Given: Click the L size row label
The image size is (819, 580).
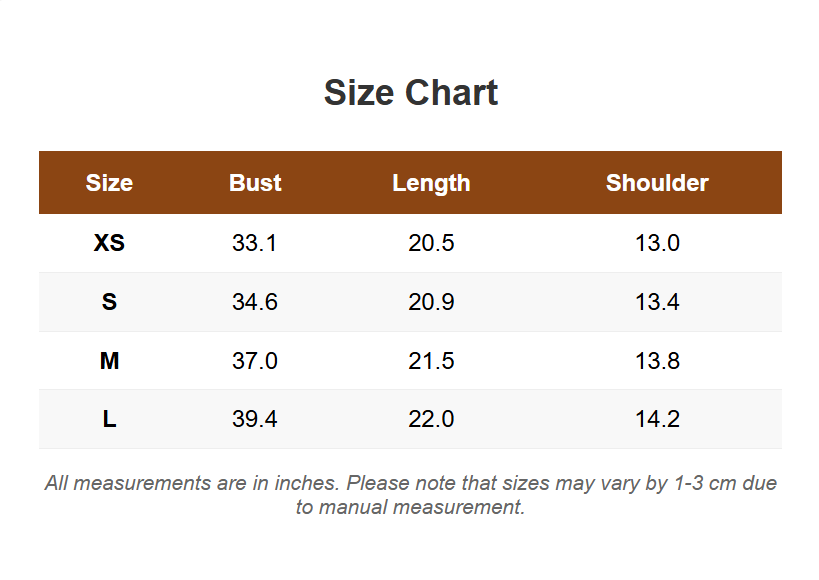Looking at the screenshot, I should (x=109, y=419).
